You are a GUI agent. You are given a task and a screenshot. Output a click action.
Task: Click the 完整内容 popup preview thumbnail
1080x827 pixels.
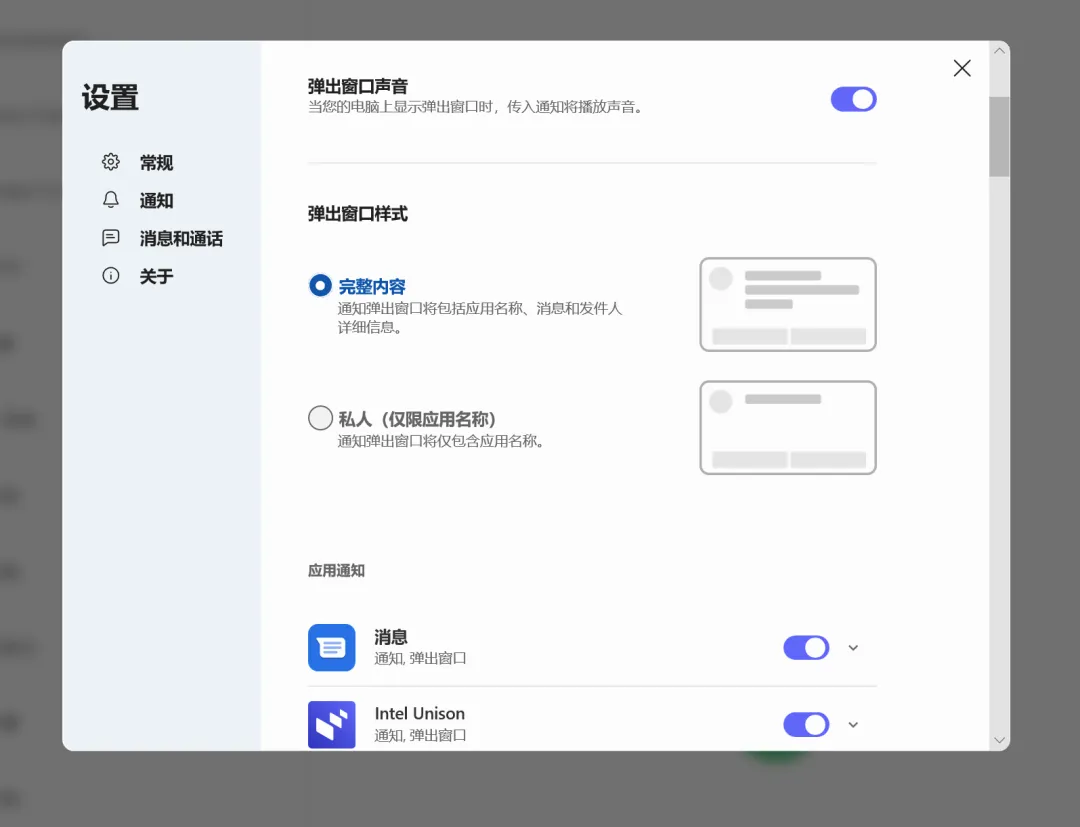[x=788, y=304]
